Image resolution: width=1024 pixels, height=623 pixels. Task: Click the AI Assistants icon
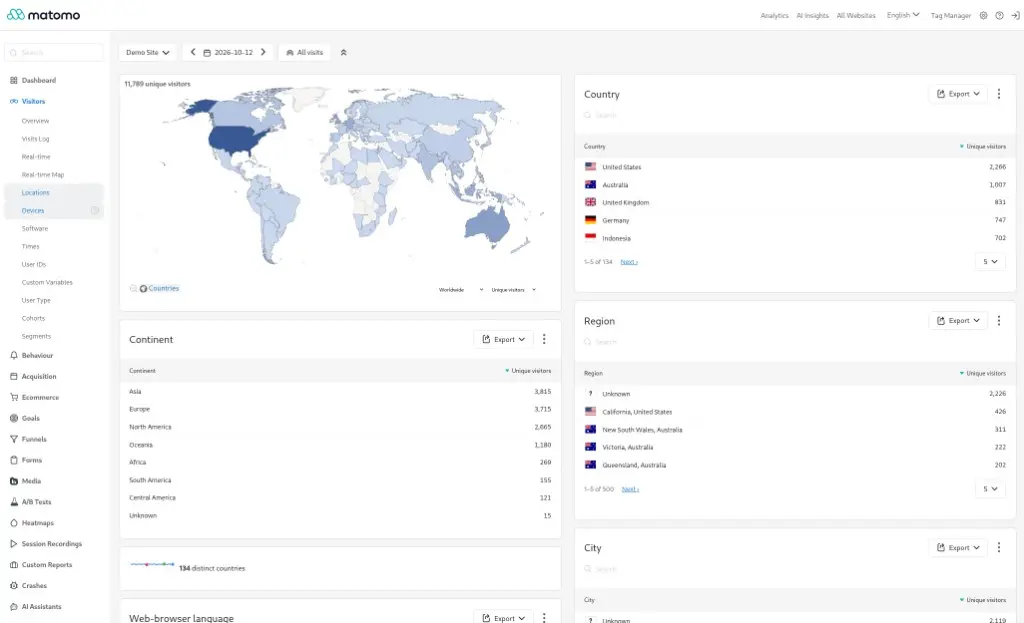(14, 606)
